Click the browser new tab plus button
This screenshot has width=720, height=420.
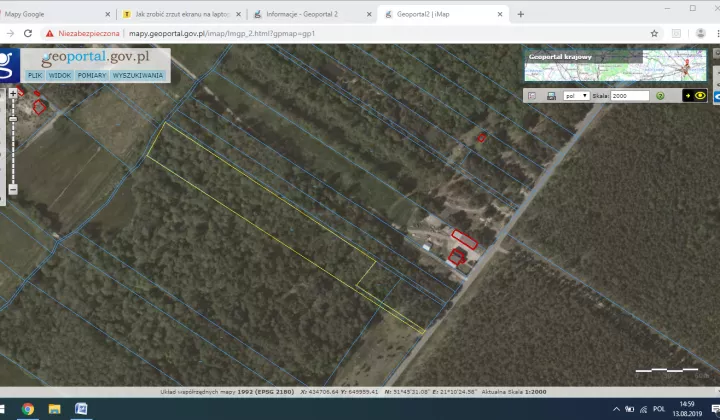click(520, 14)
